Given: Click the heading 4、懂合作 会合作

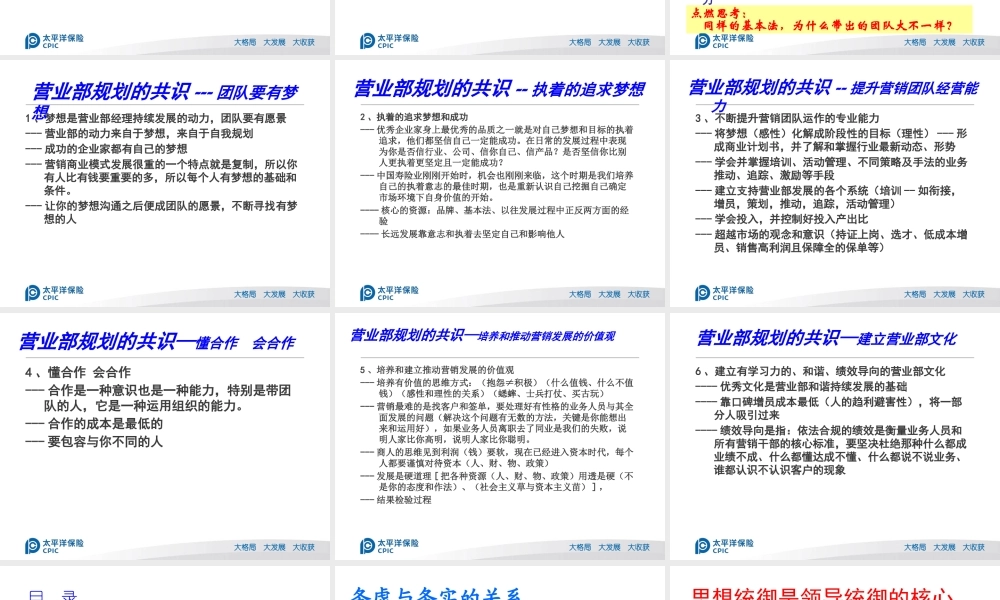Looking at the screenshot, I should [x=78, y=372].
